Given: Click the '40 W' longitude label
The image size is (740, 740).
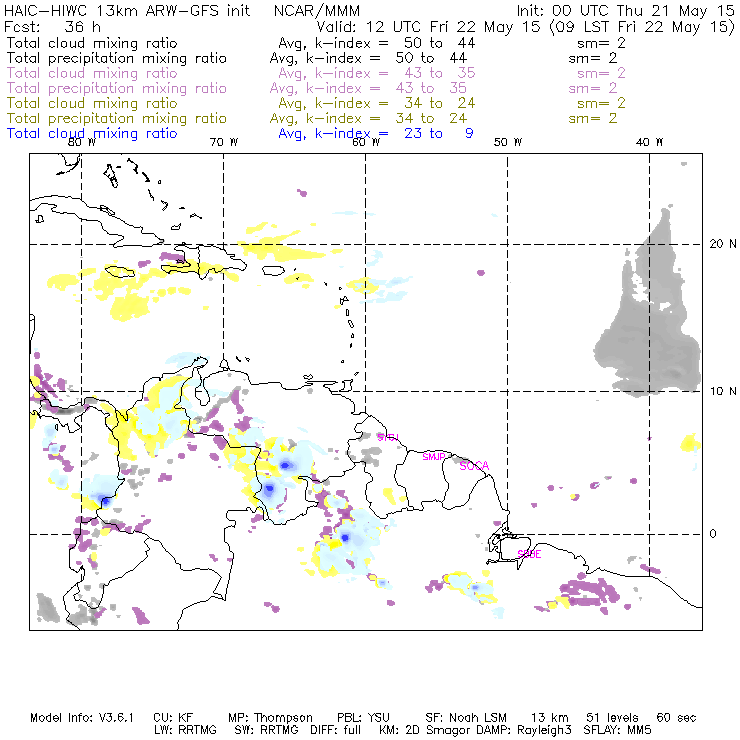Looking at the screenshot, I should (x=649, y=143).
